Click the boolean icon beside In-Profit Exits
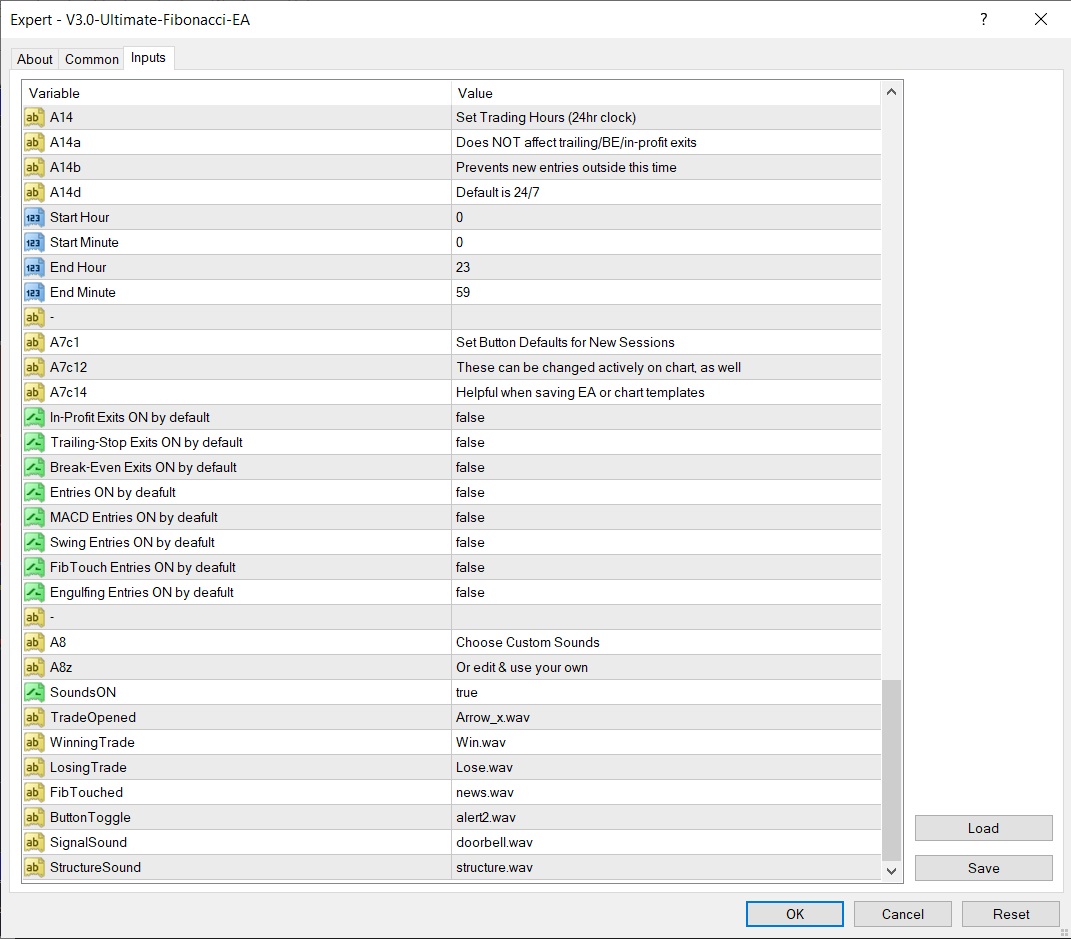 35,417
